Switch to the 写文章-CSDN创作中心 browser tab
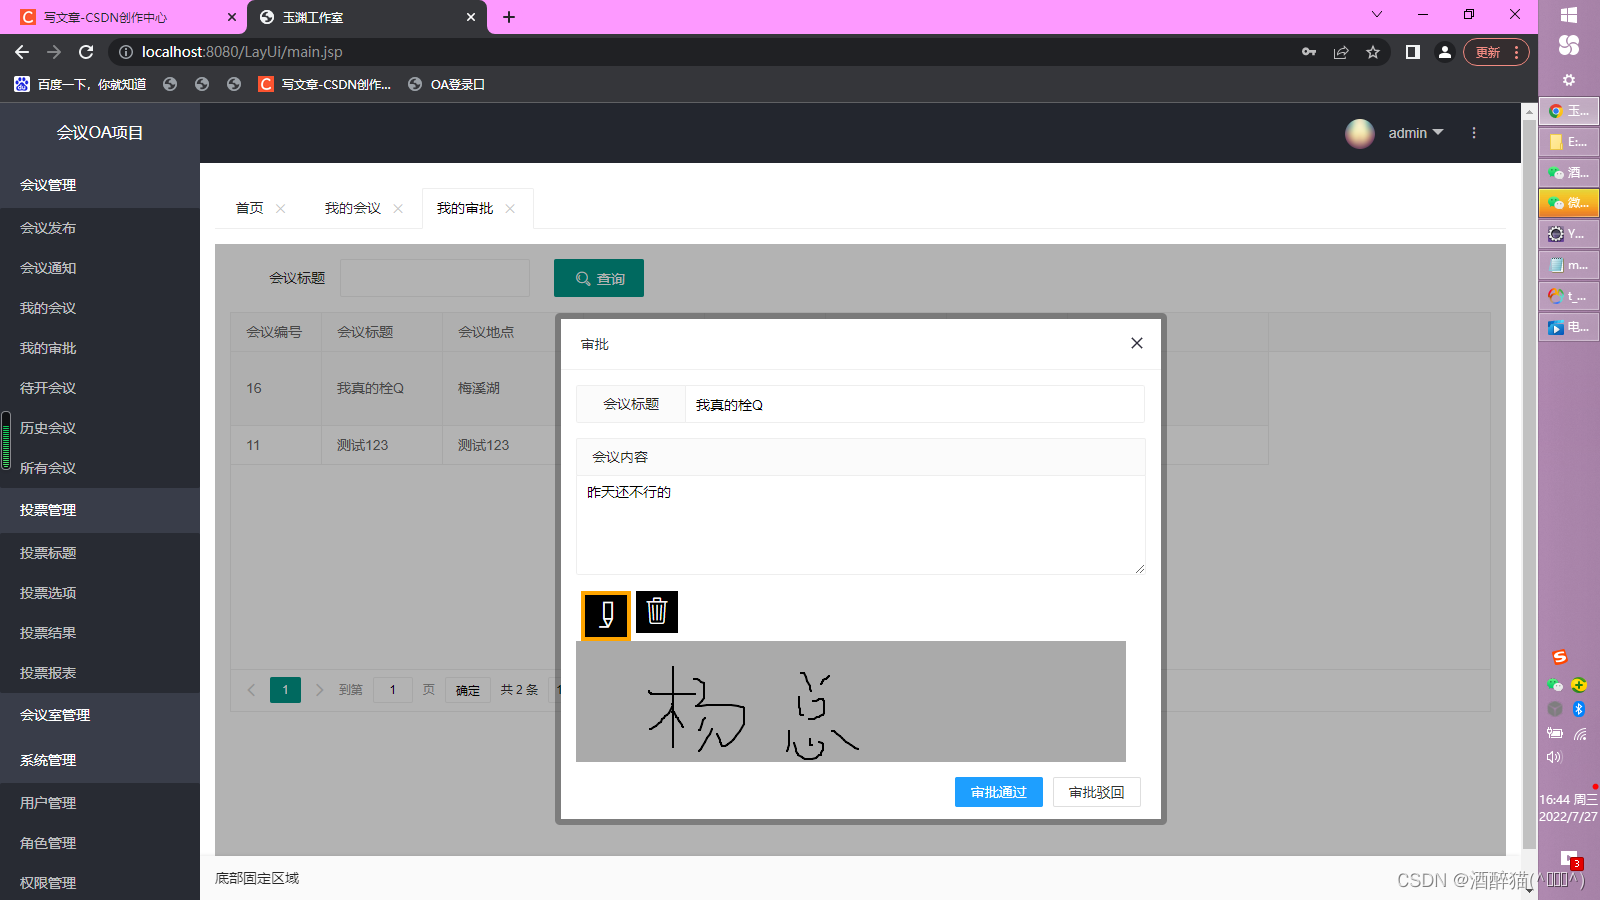The image size is (1600, 900). [123, 17]
